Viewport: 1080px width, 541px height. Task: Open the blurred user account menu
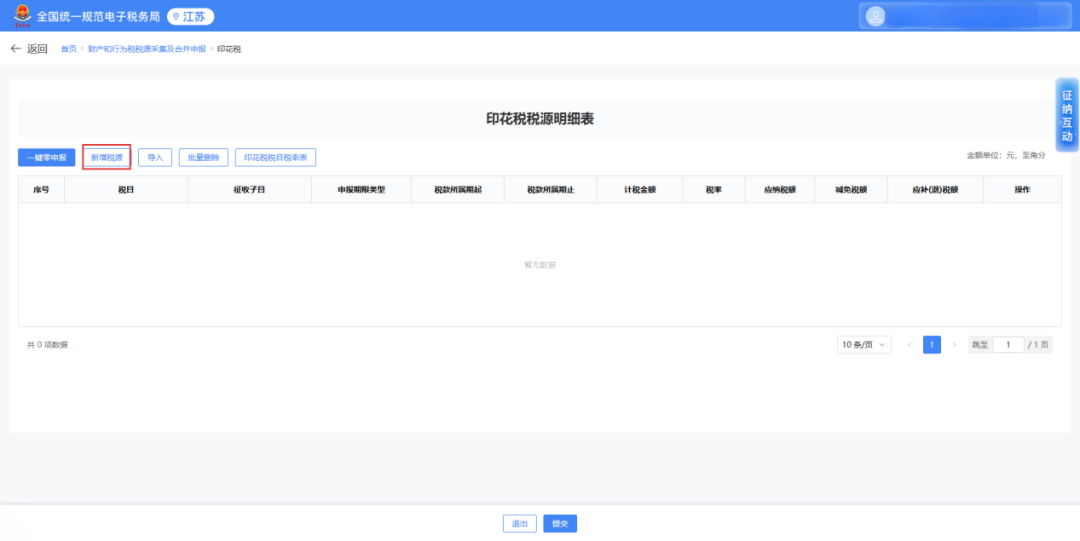click(965, 16)
